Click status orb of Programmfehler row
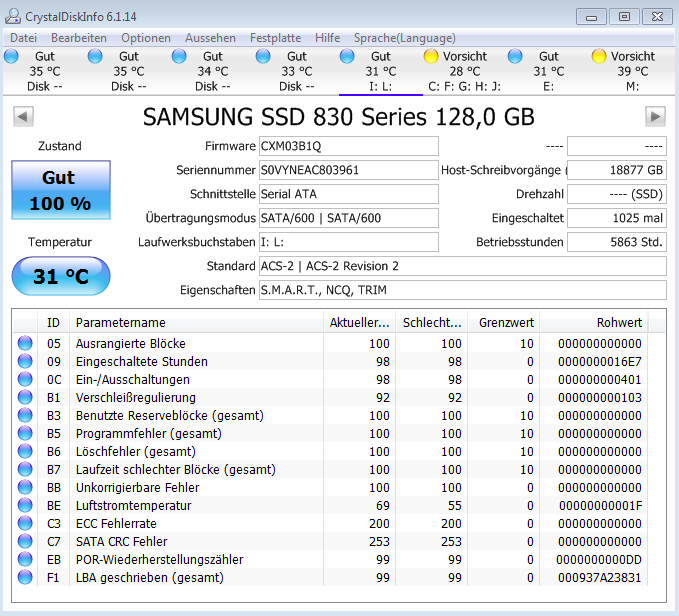Screen dimensions: 679x616 pyautogui.click(x=25, y=433)
